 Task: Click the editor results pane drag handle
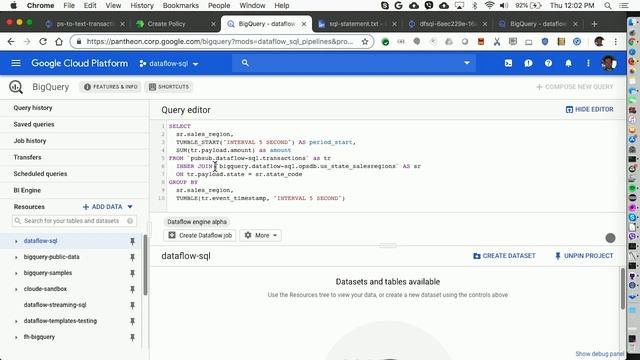pos(388,246)
